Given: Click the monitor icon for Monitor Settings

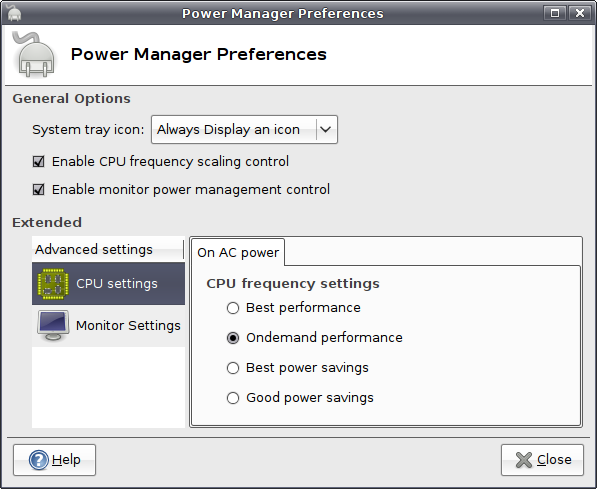Looking at the screenshot, I should click(x=53, y=325).
